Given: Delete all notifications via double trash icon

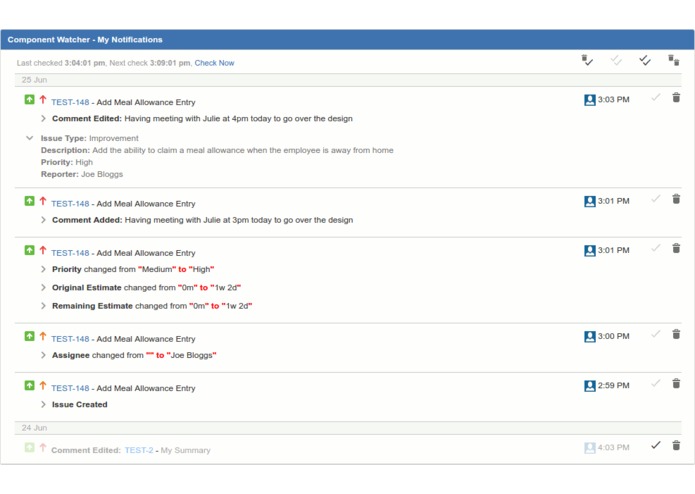Looking at the screenshot, I should [x=674, y=60].
